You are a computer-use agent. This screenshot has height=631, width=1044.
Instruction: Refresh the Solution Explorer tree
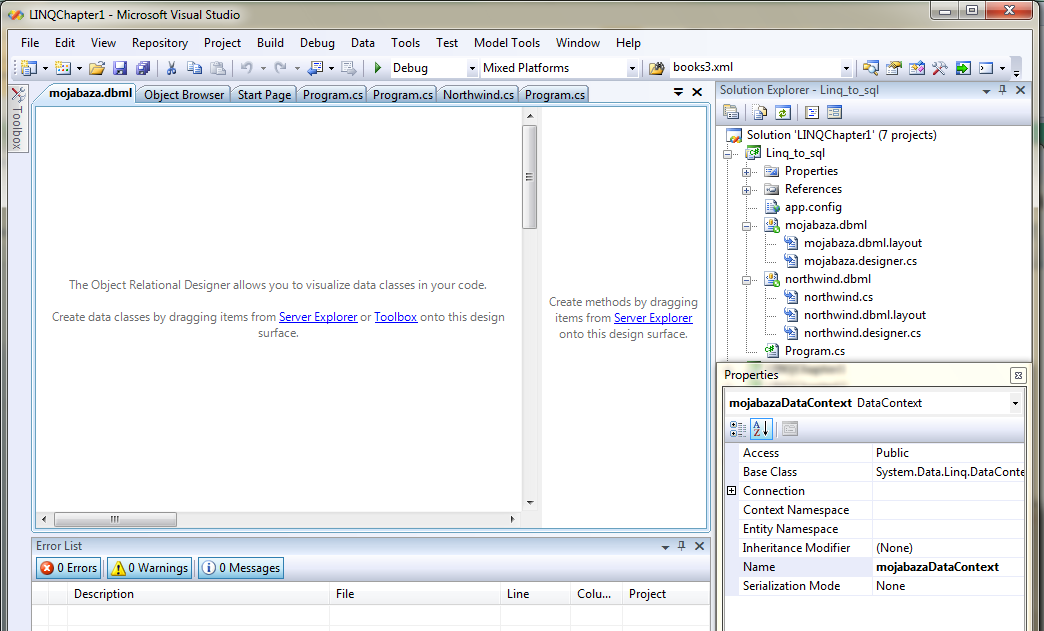[782, 112]
